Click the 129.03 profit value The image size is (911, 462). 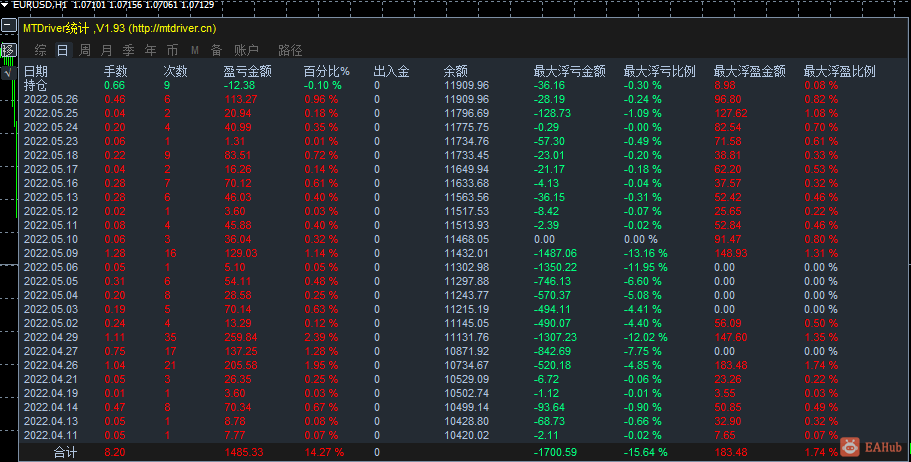point(241,253)
